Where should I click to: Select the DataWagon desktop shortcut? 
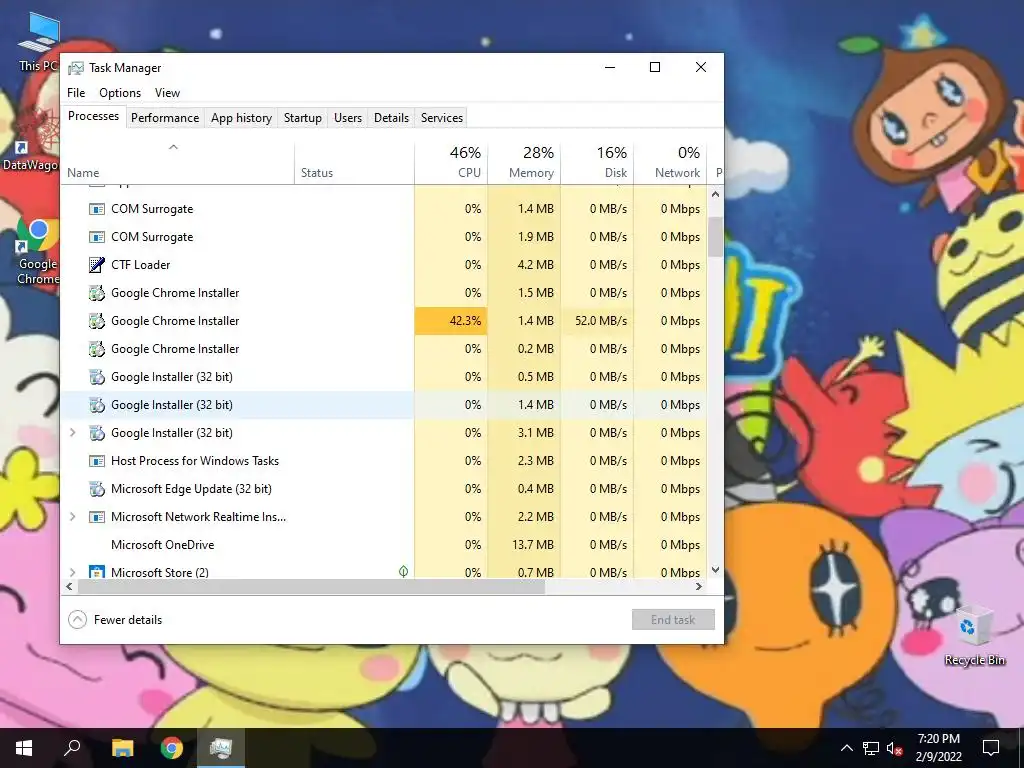click(x=30, y=140)
